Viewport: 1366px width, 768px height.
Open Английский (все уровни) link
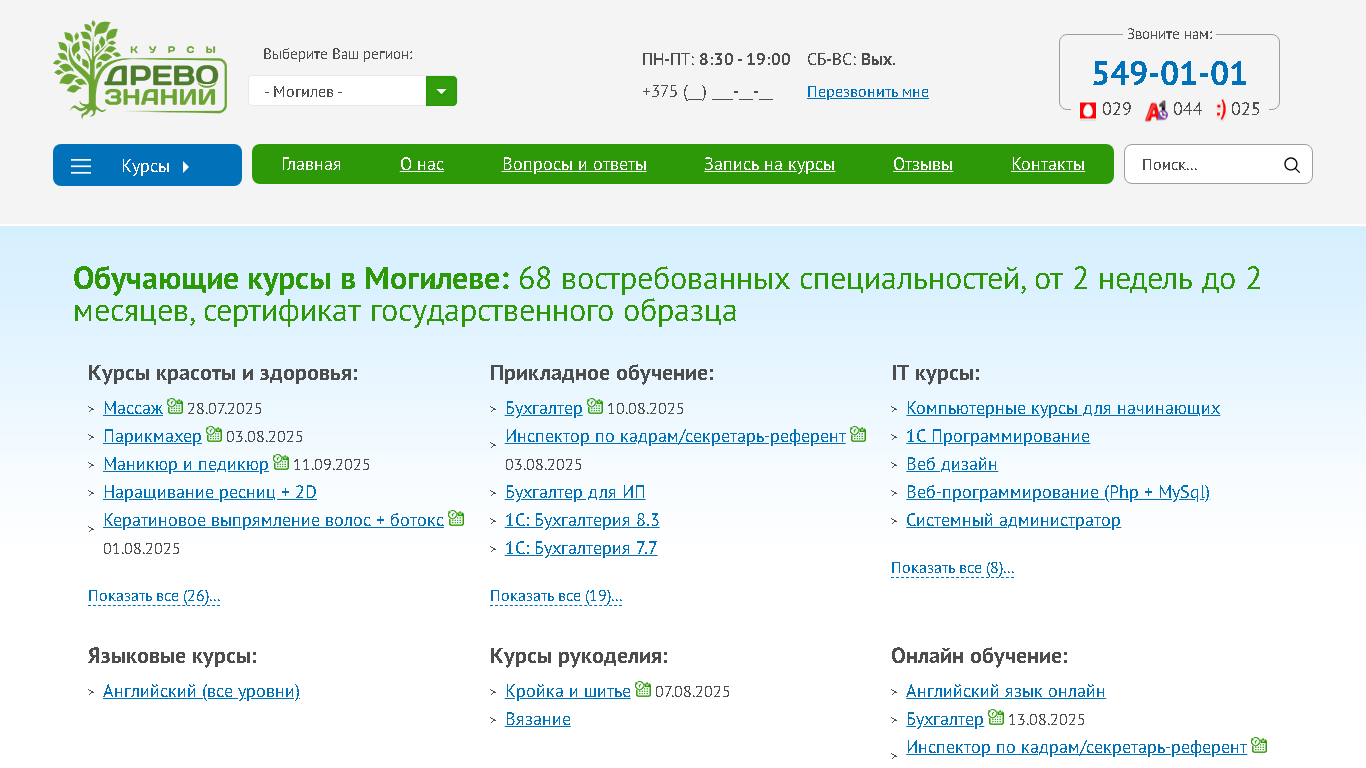[x=201, y=691]
